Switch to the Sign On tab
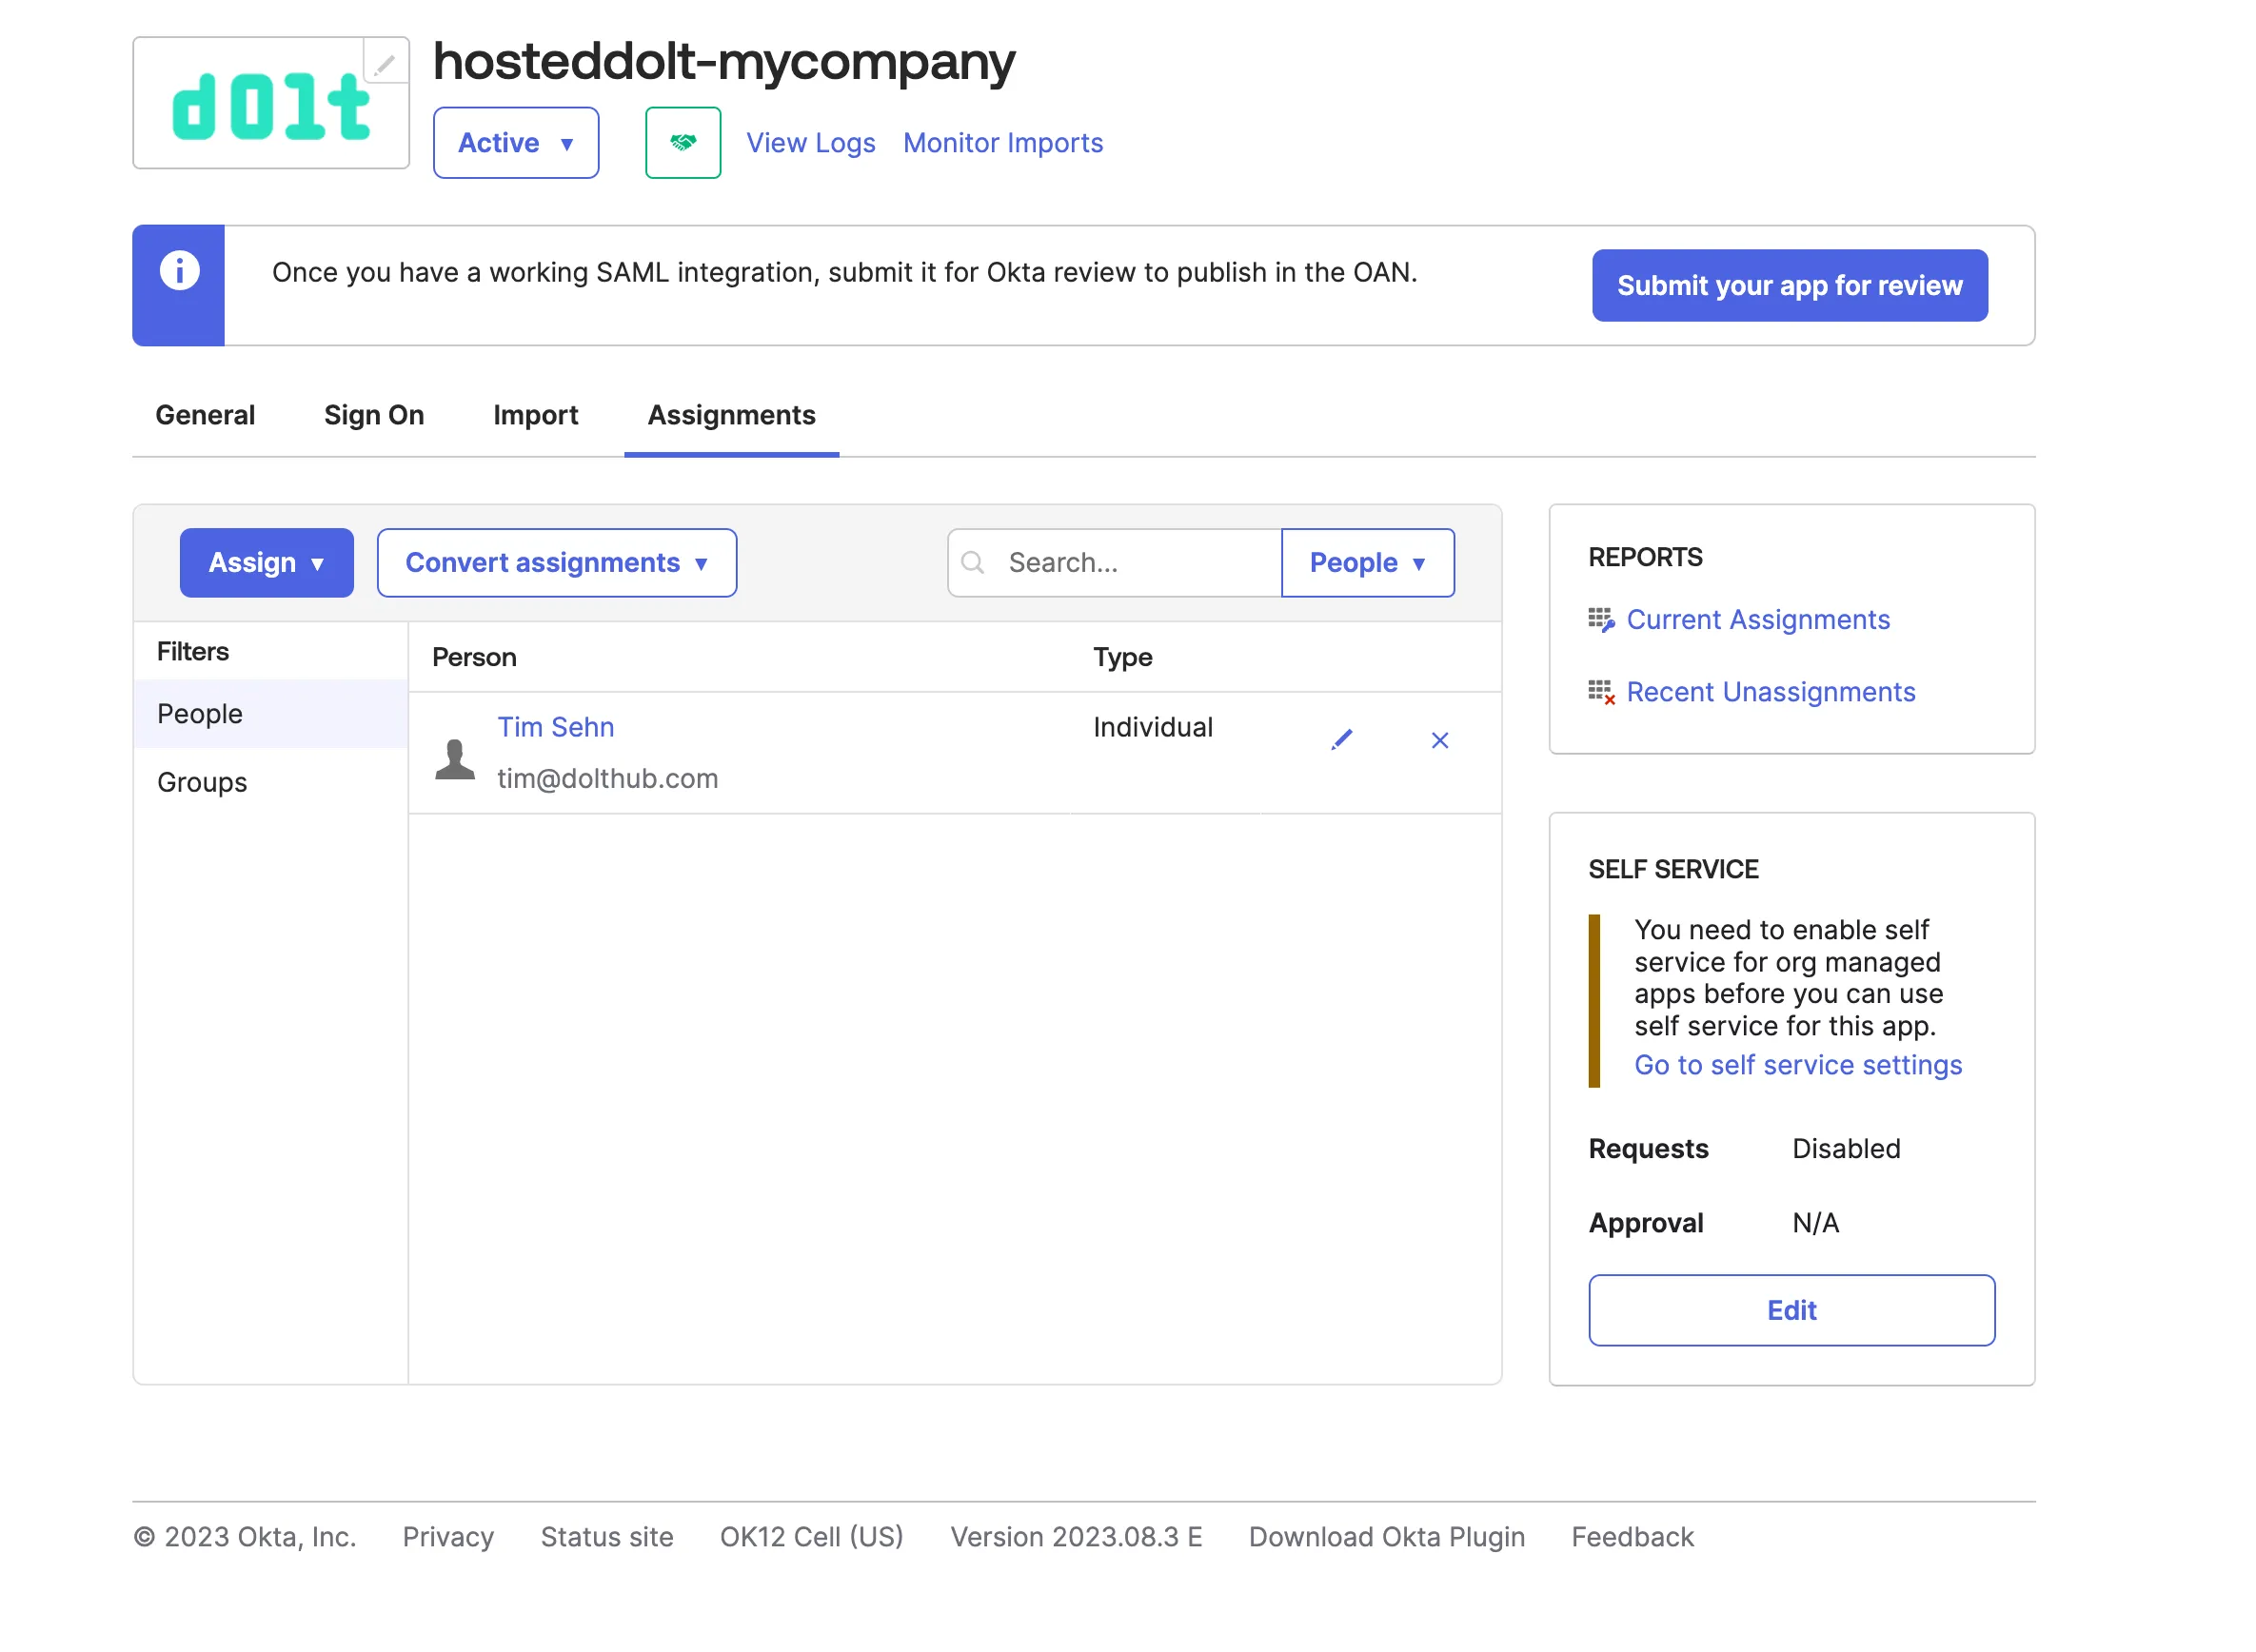2256x1652 pixels. [x=374, y=415]
